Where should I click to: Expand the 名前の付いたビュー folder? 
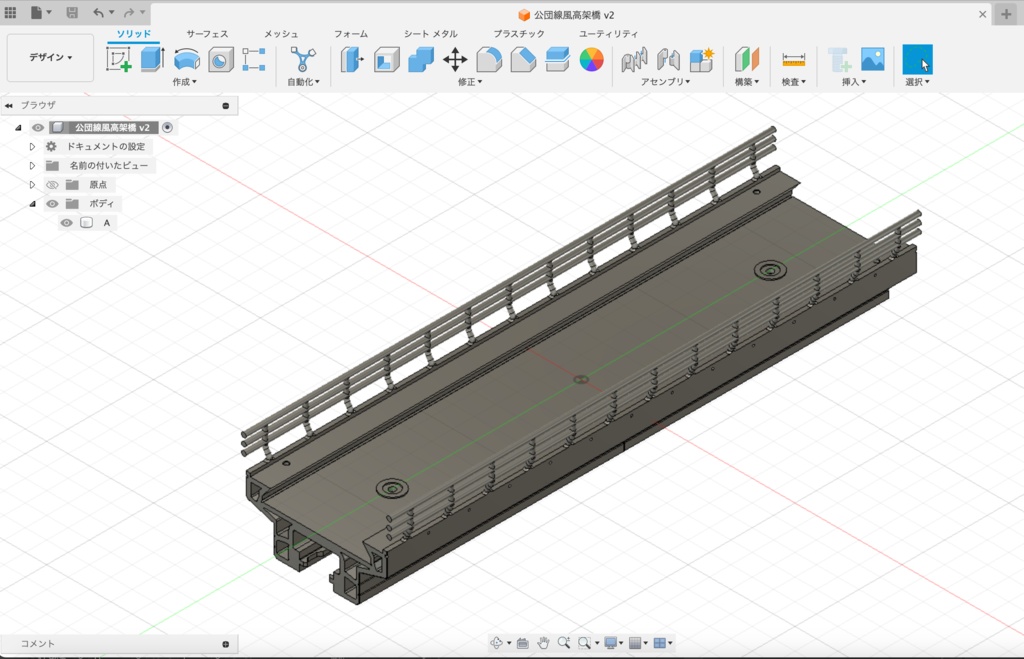[30, 165]
